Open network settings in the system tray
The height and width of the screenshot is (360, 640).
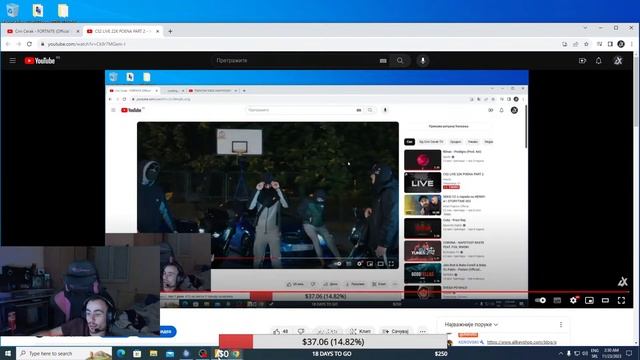[x=577, y=353]
